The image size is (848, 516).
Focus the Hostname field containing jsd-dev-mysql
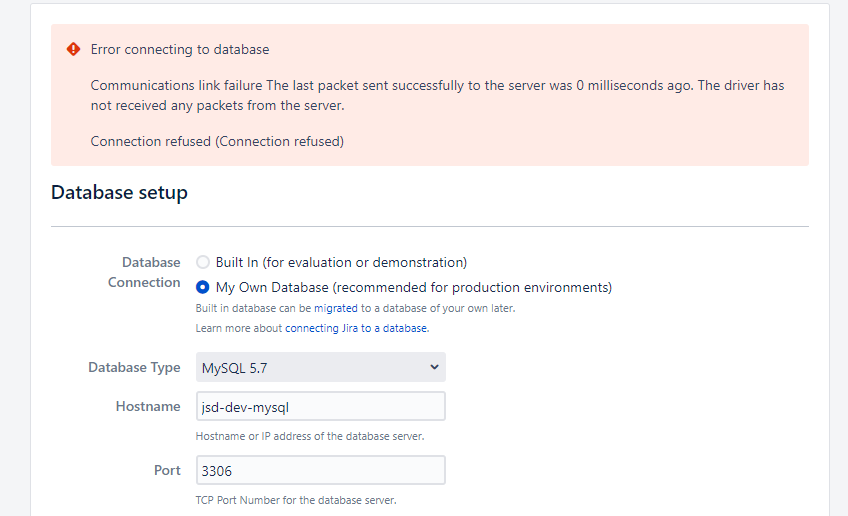point(321,406)
